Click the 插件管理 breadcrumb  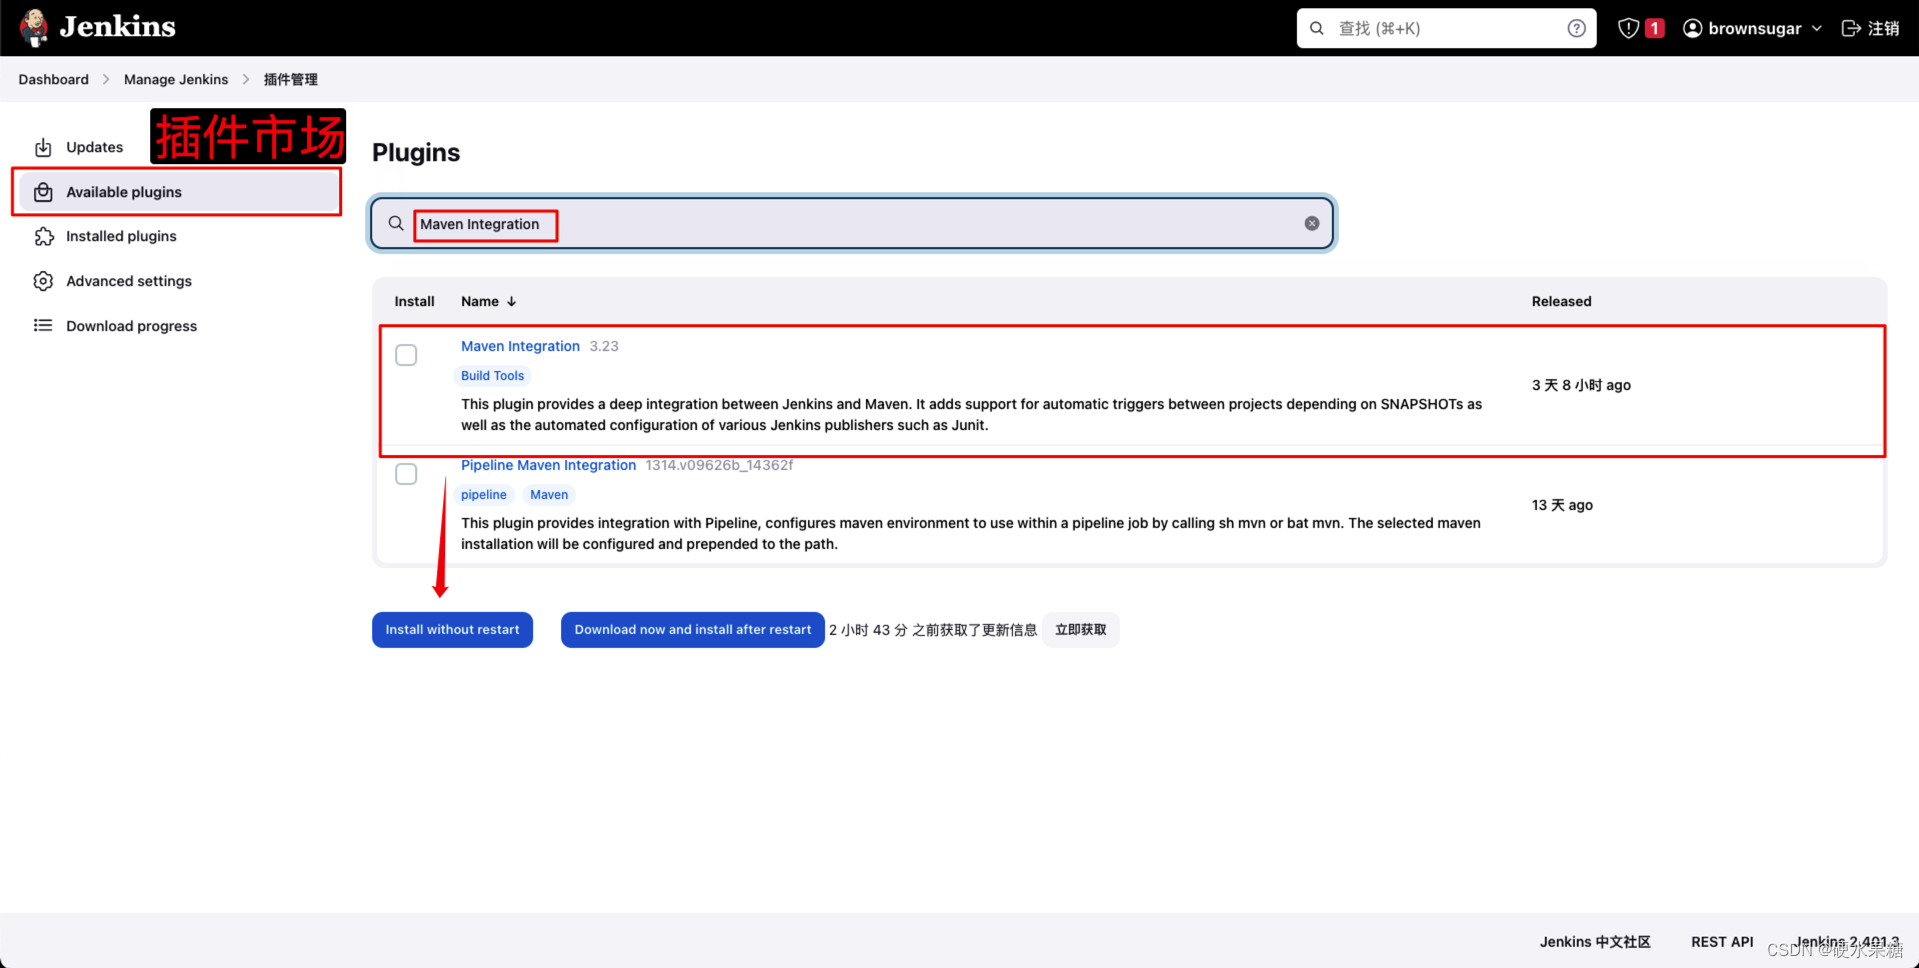290,79
